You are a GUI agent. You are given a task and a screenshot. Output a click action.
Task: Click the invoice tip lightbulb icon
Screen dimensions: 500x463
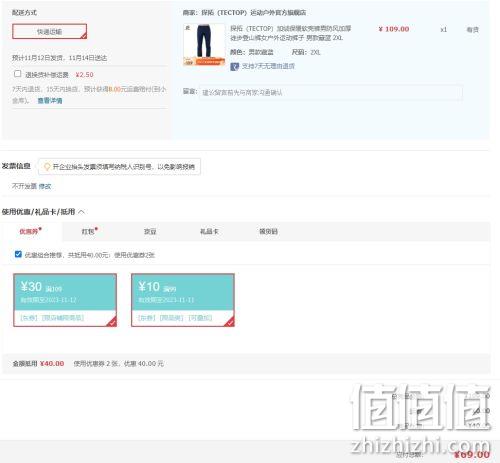click(47, 166)
